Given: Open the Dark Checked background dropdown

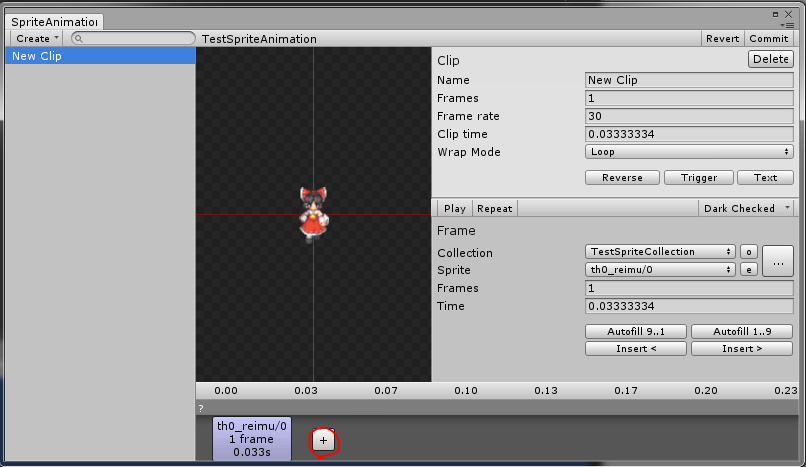Looking at the screenshot, I should click(745, 208).
